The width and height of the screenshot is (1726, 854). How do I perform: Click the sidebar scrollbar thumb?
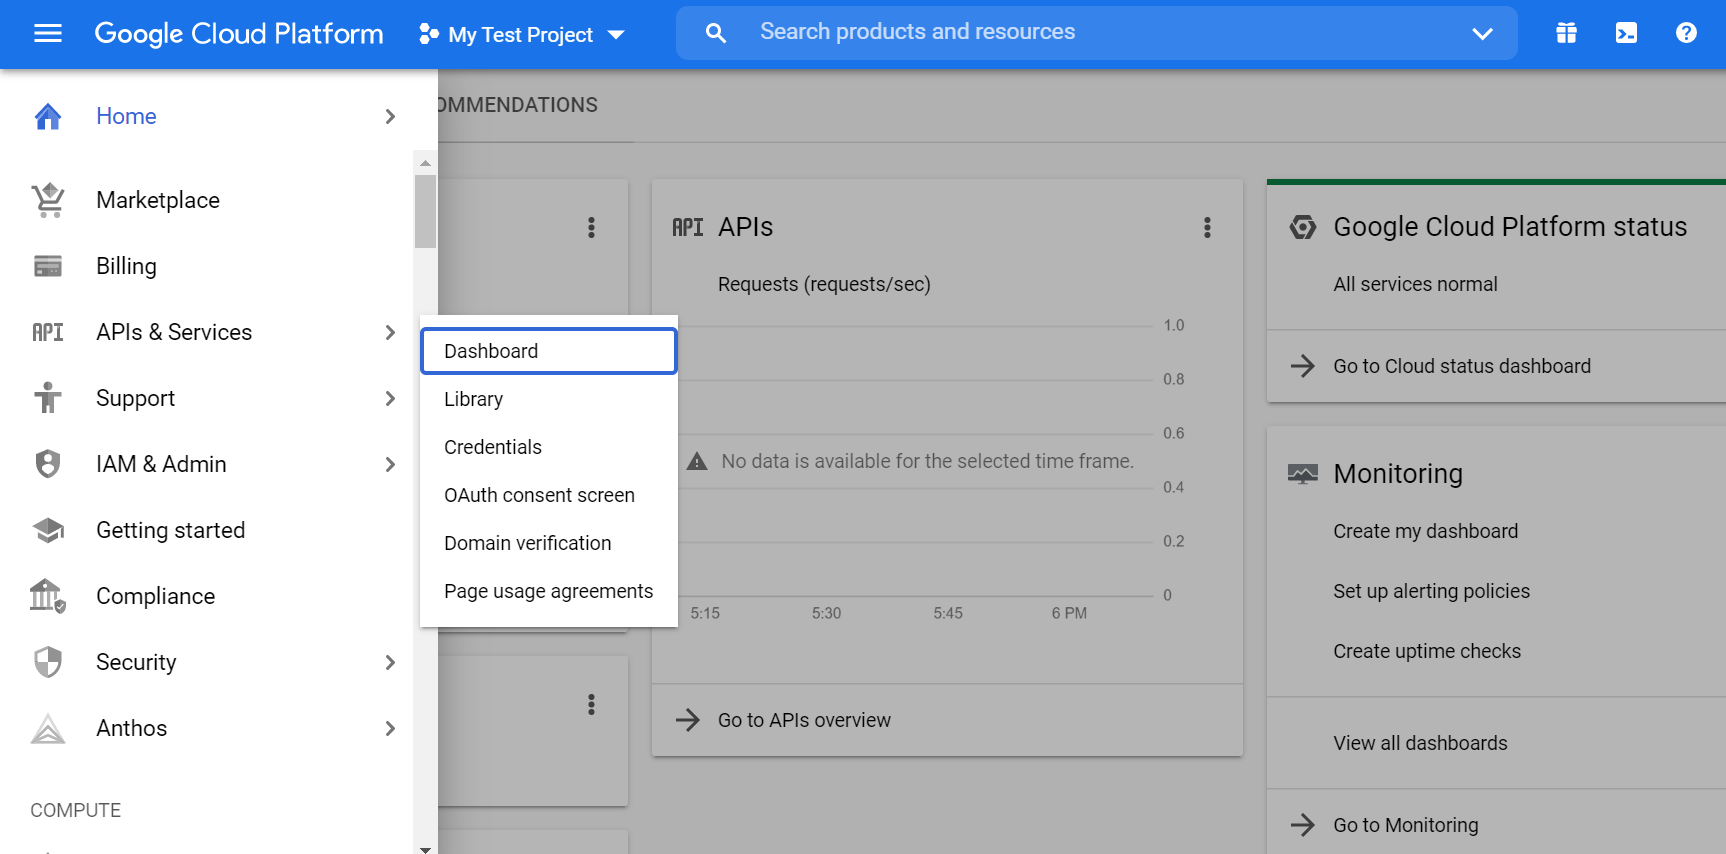coord(425,211)
